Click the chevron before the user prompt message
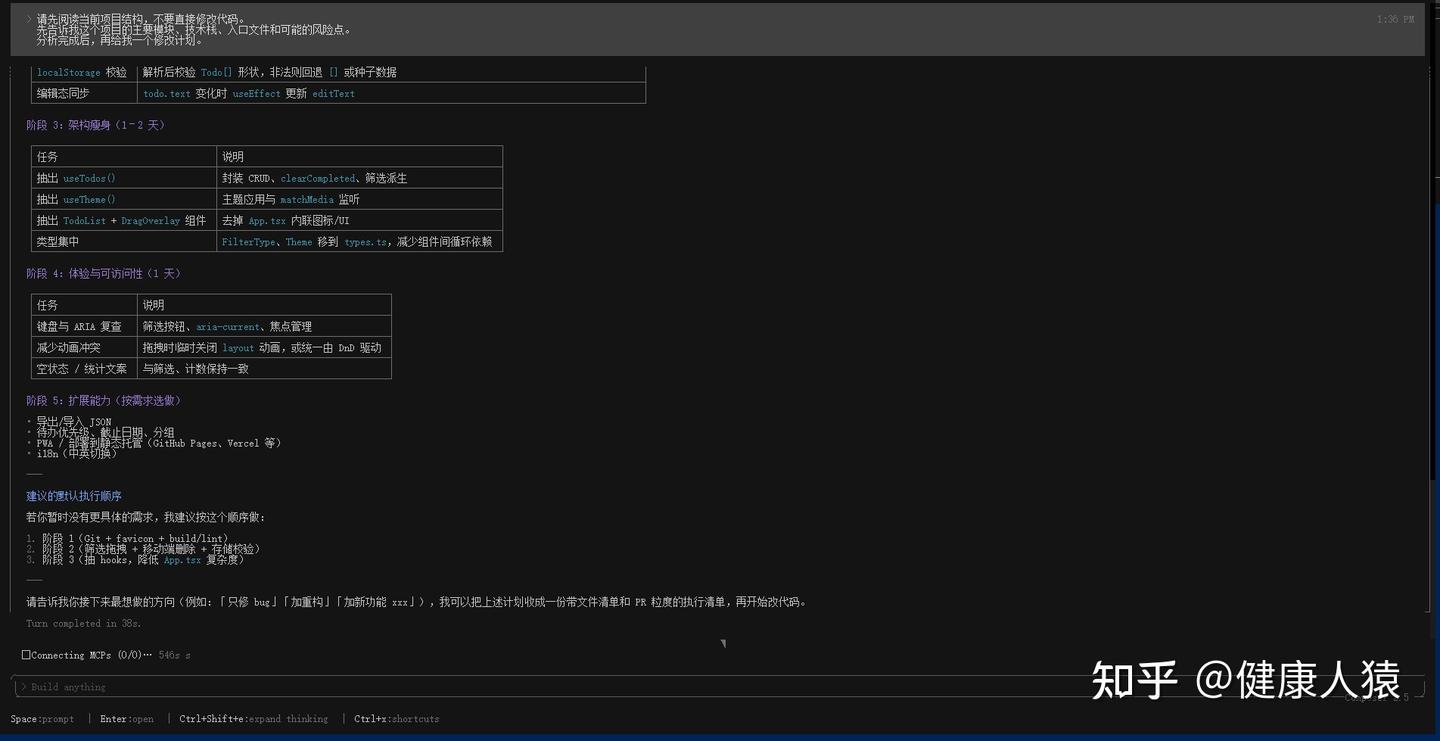 28,19
